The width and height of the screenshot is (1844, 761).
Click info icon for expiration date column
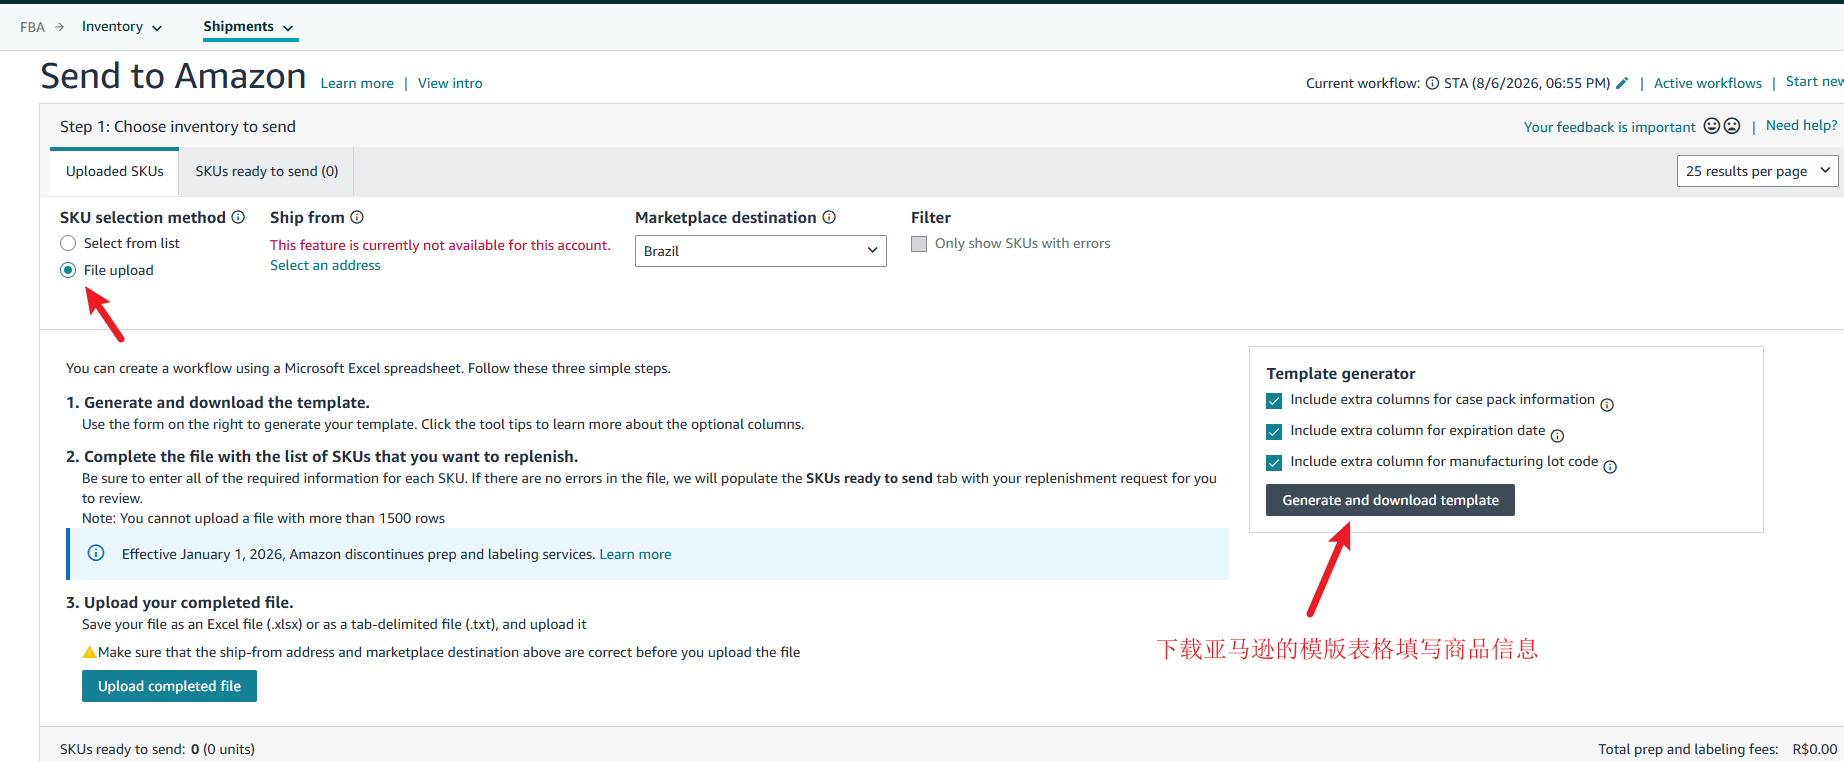click(1557, 436)
